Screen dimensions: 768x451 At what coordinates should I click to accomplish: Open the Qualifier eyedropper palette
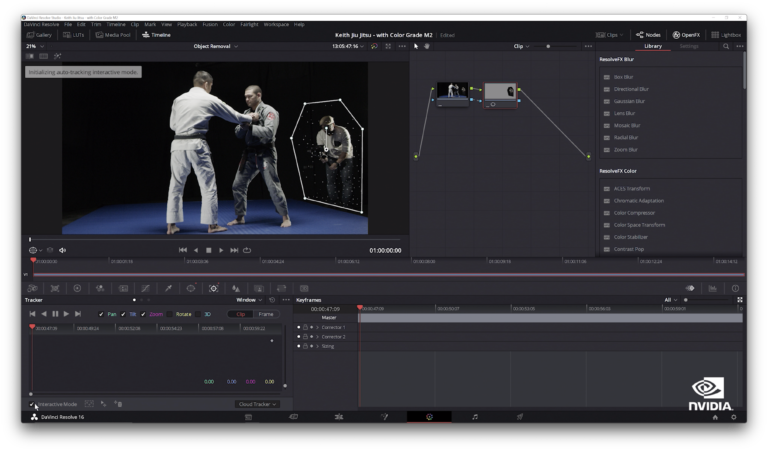pyautogui.click(x=168, y=288)
